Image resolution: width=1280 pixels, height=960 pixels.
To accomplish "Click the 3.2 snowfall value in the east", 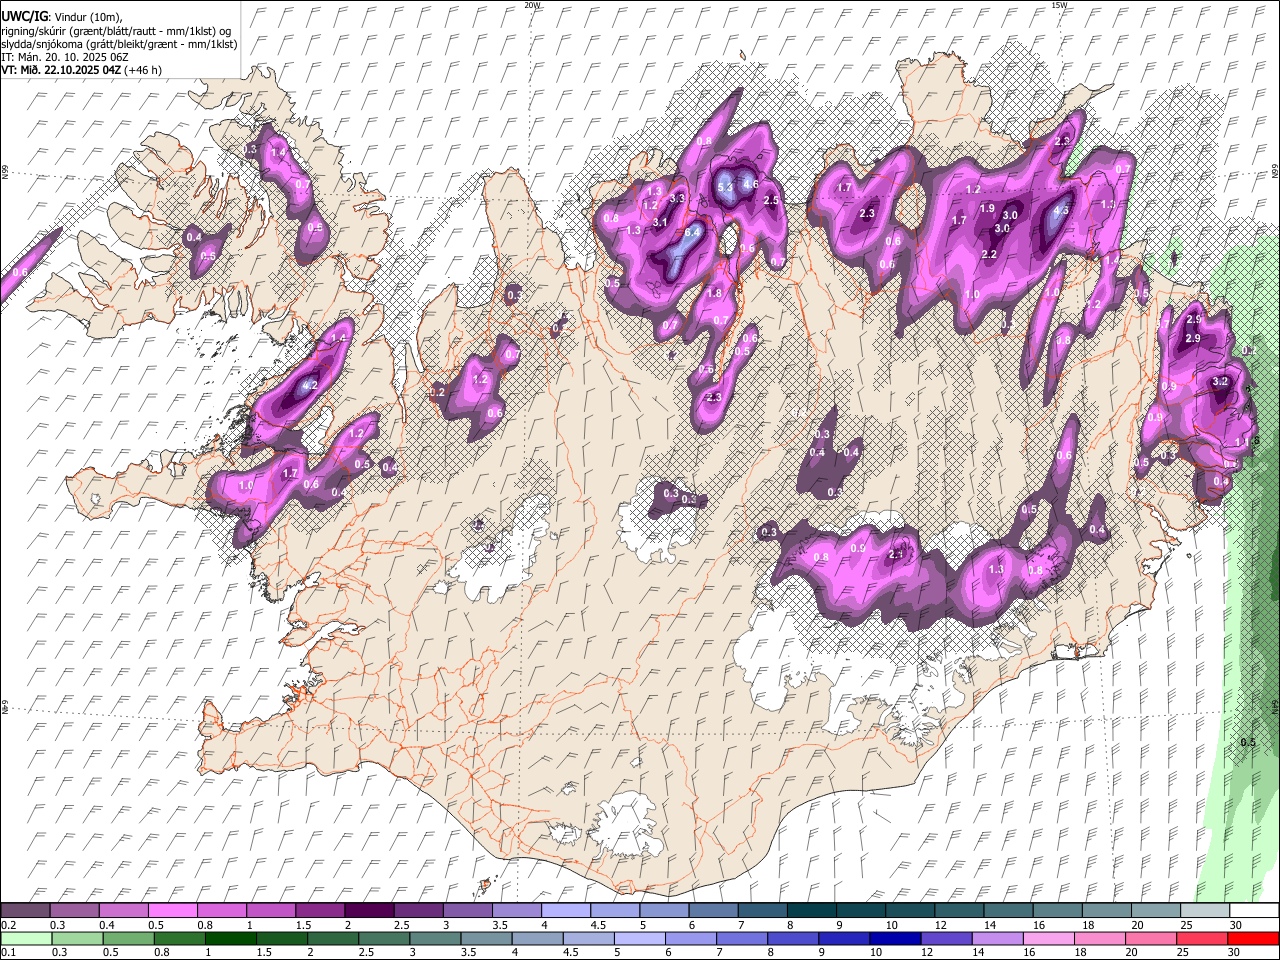I will coord(1220,382).
